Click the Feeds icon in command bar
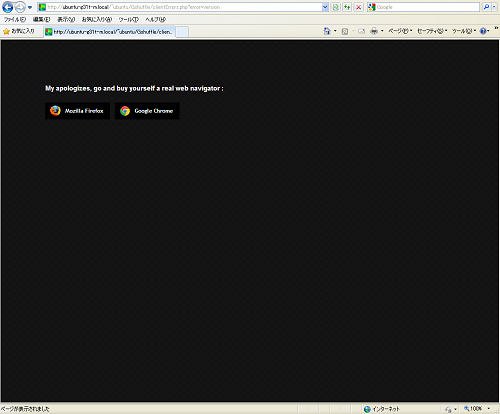This screenshot has width=500, height=414. pyautogui.click(x=345, y=31)
